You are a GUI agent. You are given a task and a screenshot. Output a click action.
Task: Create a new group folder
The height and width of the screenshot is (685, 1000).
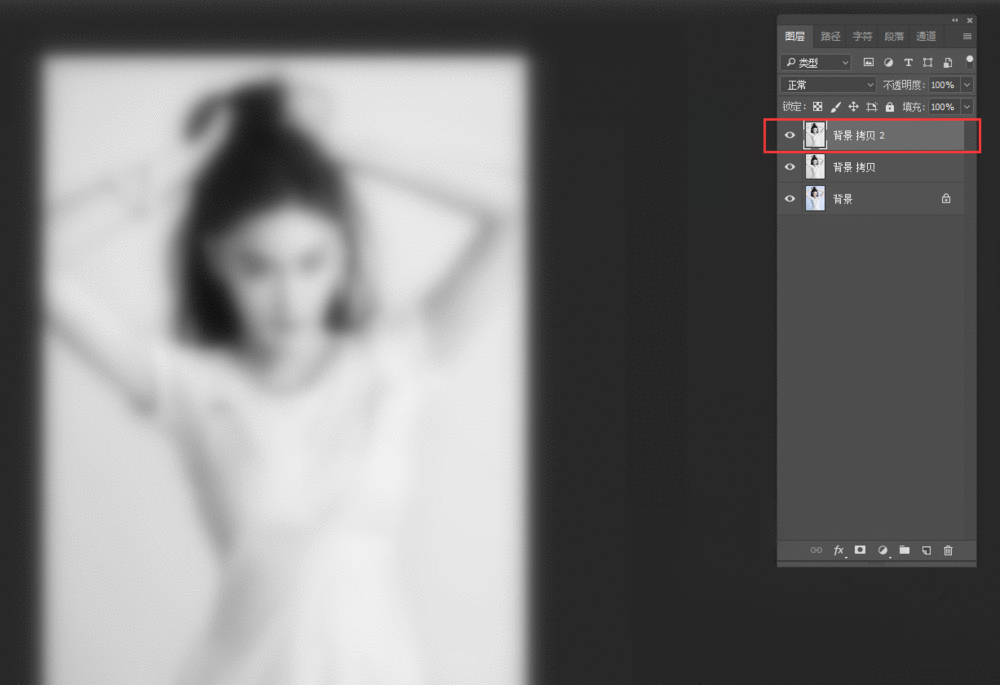(905, 550)
